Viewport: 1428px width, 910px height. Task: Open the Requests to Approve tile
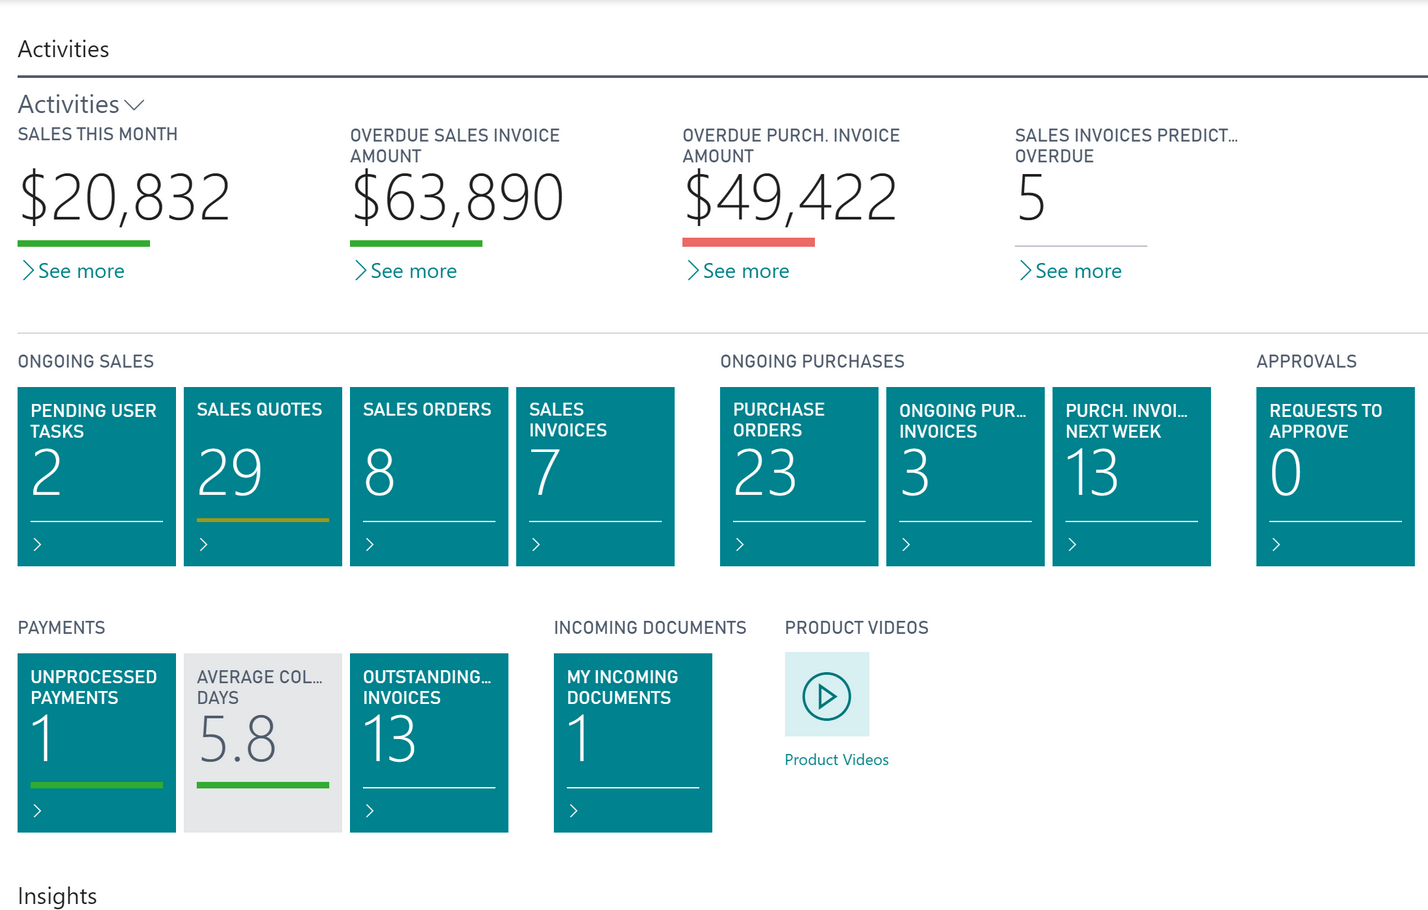1335,476
